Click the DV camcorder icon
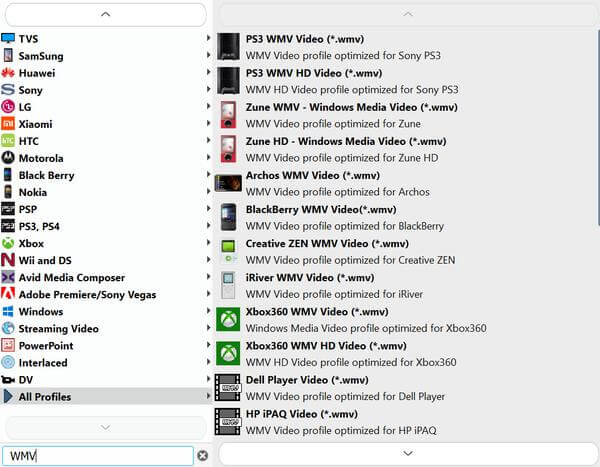This screenshot has height=467, width=600. pos(8,379)
